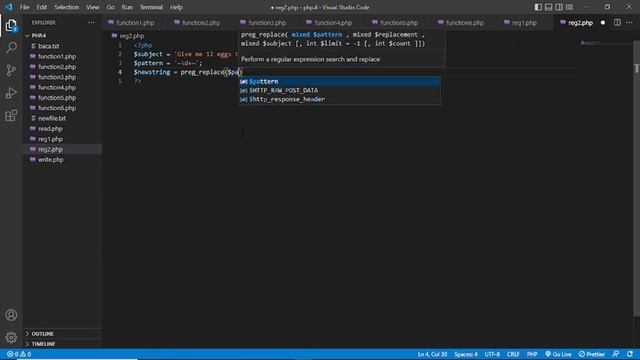Split the editor right
Viewport: 640px width, 360px height.
pos(617,22)
